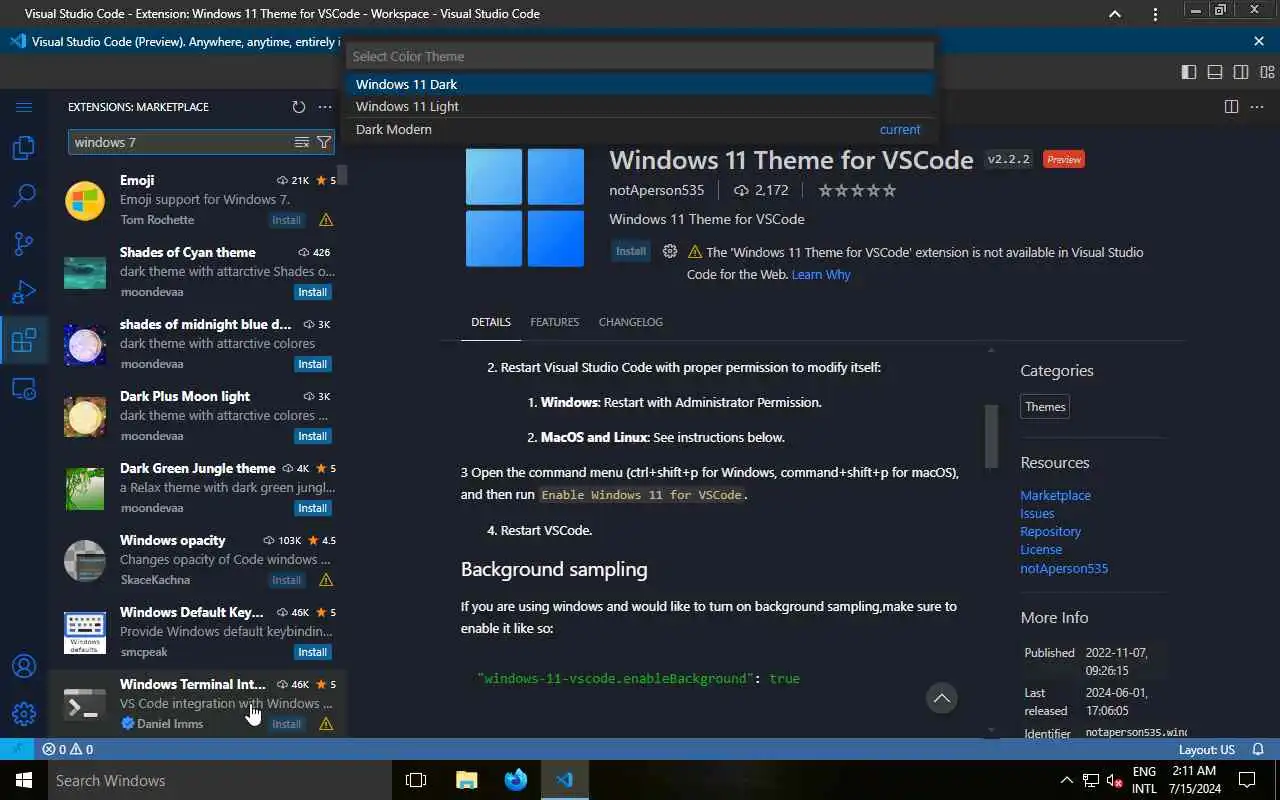Open the Source Control view
Screen dimensions: 1280x800
pos(24,243)
